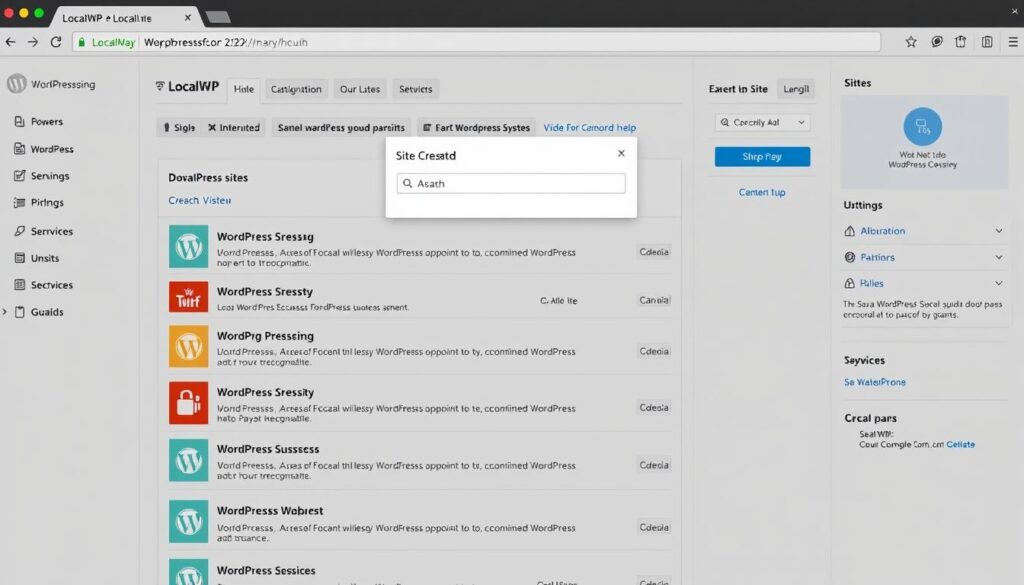The width and height of the screenshot is (1024, 585).
Task: Click the browser address bar
Action: click(x=477, y=42)
